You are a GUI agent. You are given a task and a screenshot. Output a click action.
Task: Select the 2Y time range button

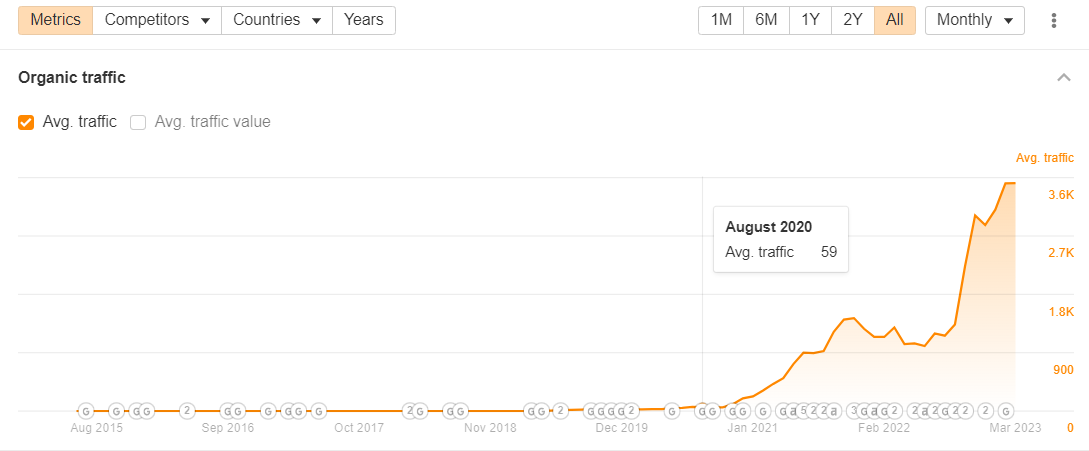(852, 20)
